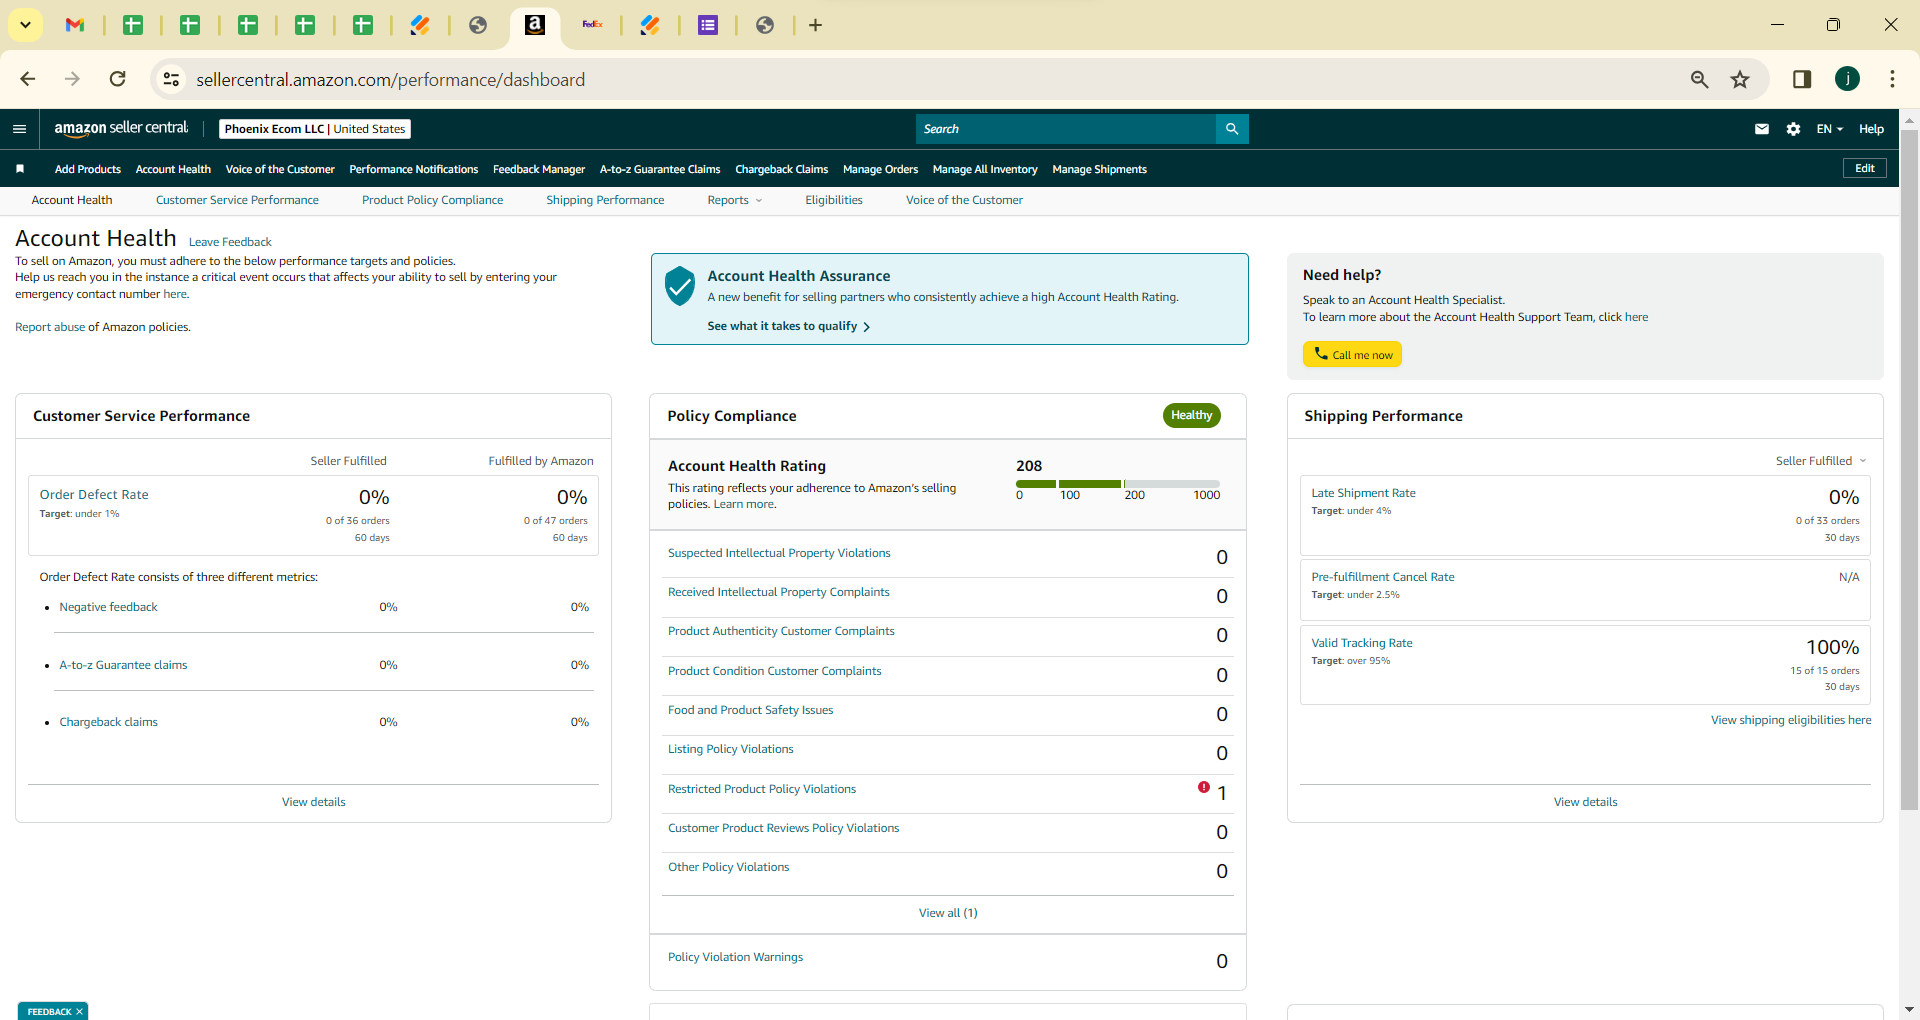Screen dimensions: 1920x1020
Task: Click the Edit button in navigation bar
Action: click(x=1865, y=168)
